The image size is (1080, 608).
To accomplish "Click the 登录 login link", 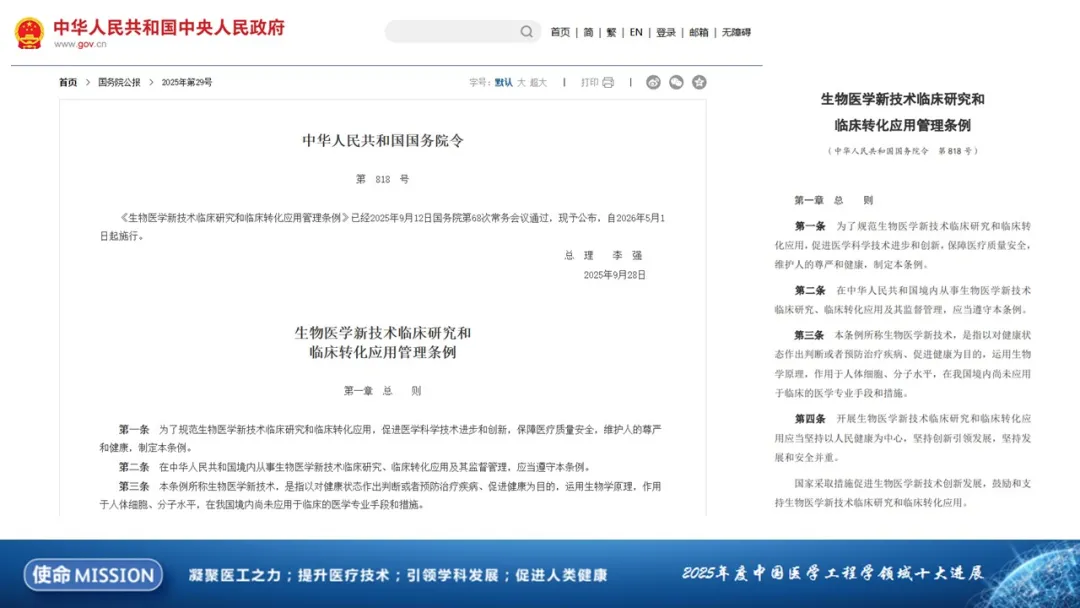I will [666, 31].
